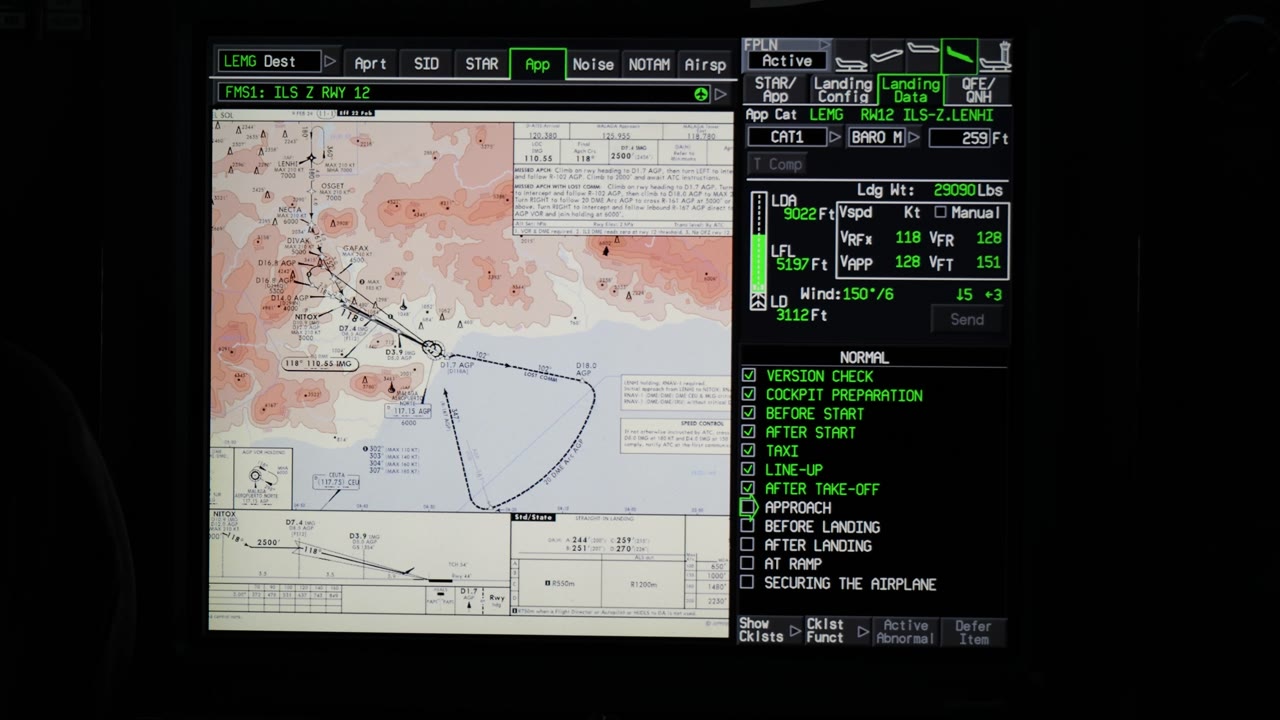Click the arrow icon beside LEMG Dest
The height and width of the screenshot is (720, 1280).
click(330, 62)
